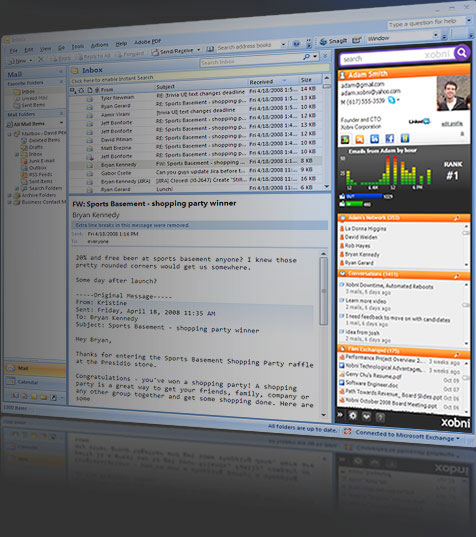Open the View menu

pos(45,49)
